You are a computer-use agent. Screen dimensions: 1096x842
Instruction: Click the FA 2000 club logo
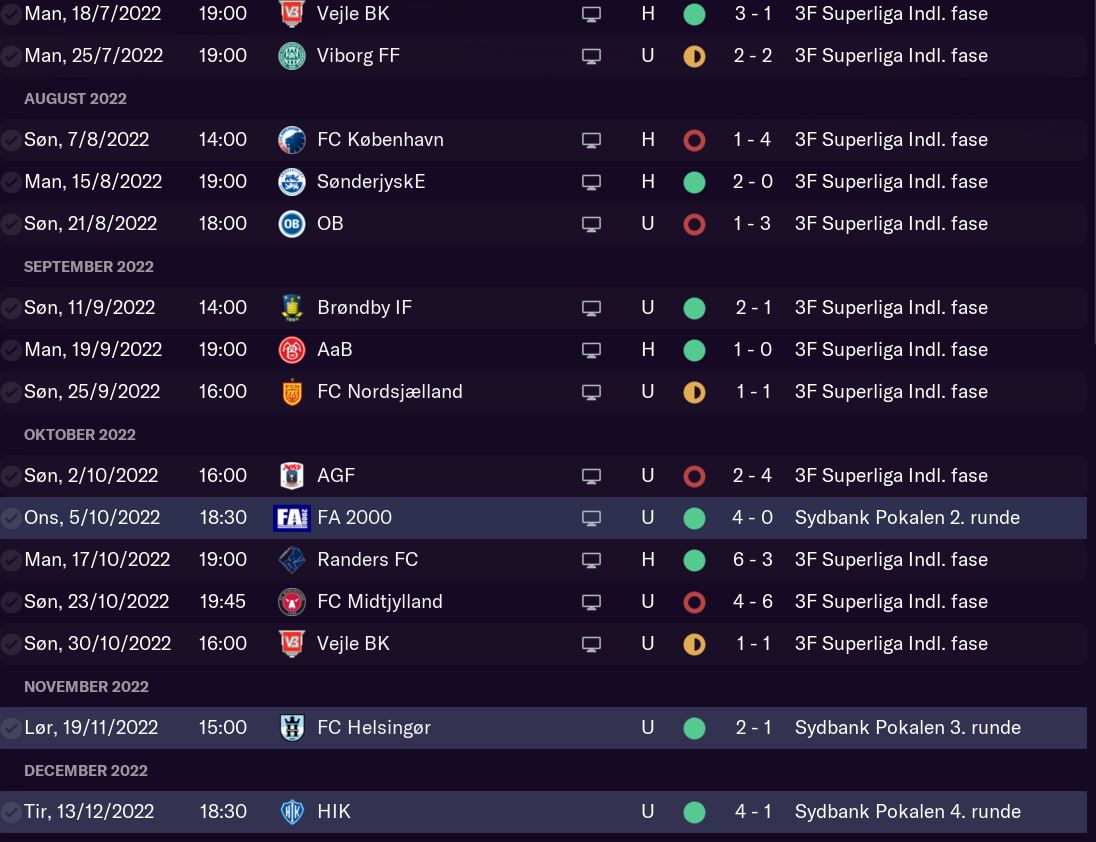291,518
